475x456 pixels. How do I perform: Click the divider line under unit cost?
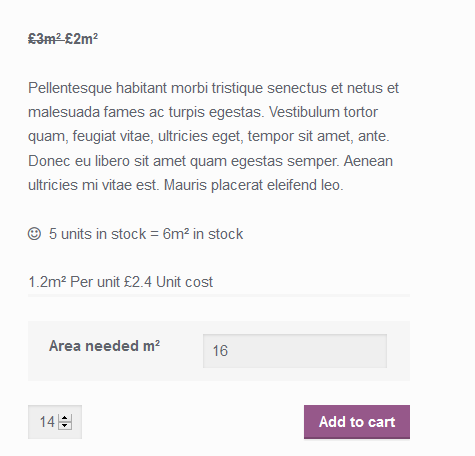(219, 295)
